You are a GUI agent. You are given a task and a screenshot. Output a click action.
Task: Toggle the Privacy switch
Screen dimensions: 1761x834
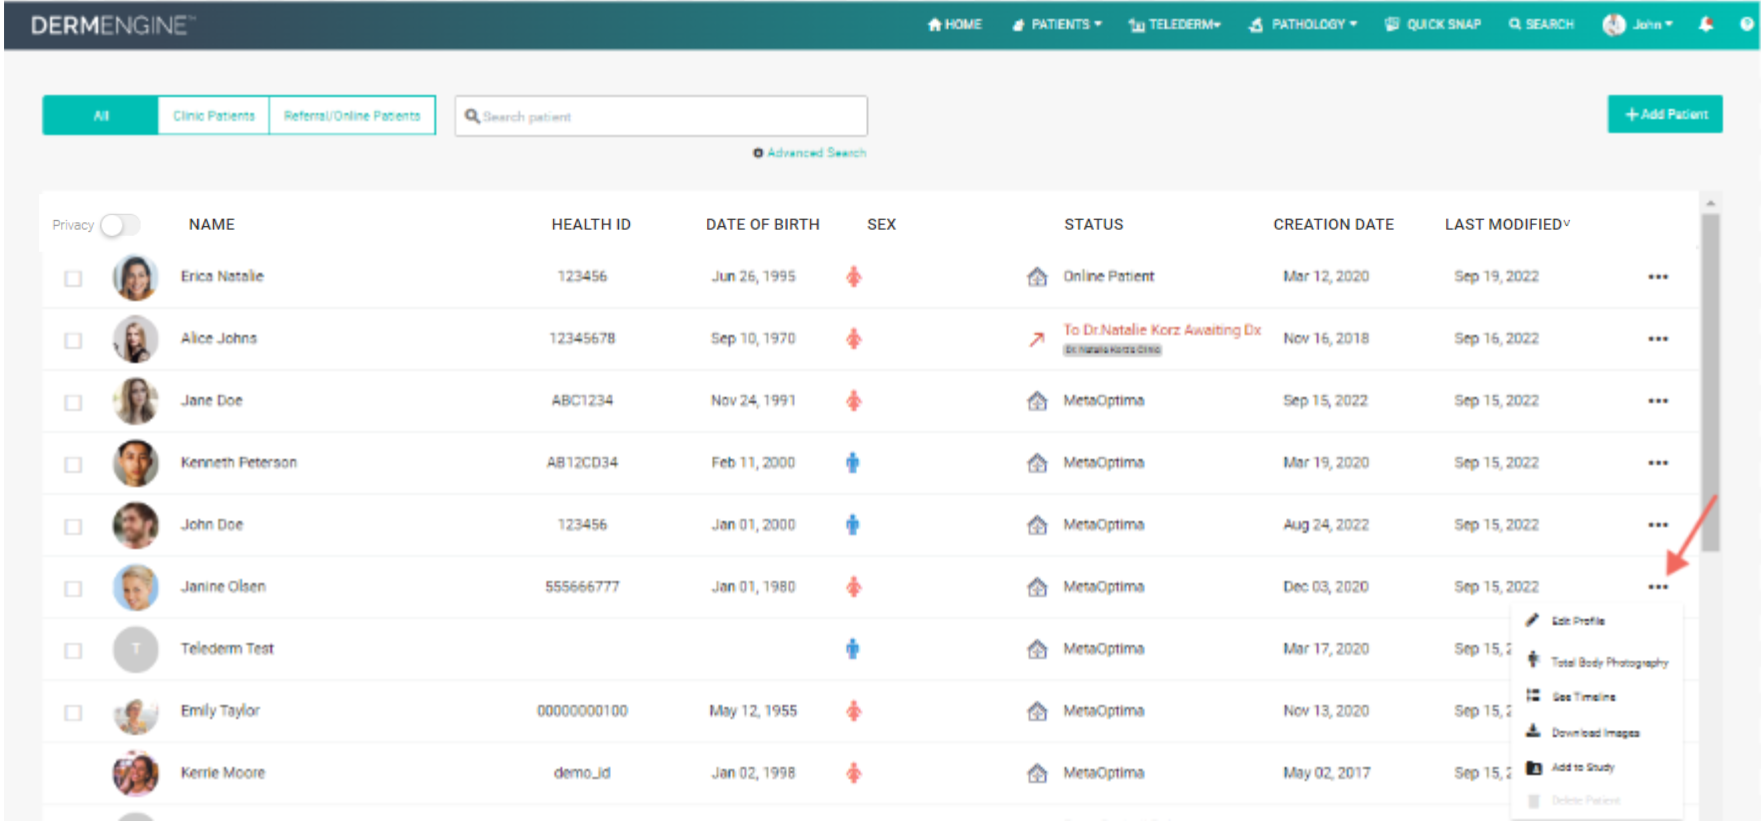click(119, 225)
